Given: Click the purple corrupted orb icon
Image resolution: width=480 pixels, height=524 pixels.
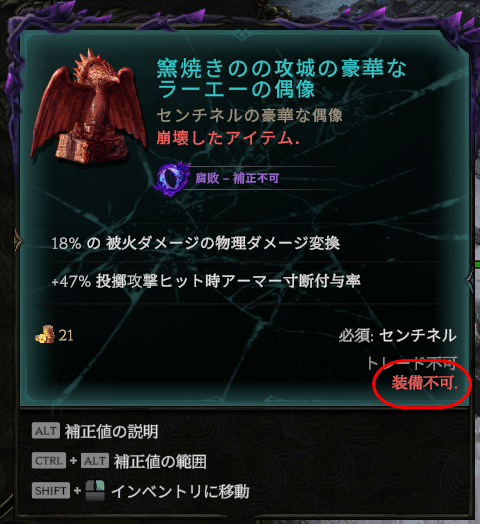Looking at the screenshot, I should (171, 178).
